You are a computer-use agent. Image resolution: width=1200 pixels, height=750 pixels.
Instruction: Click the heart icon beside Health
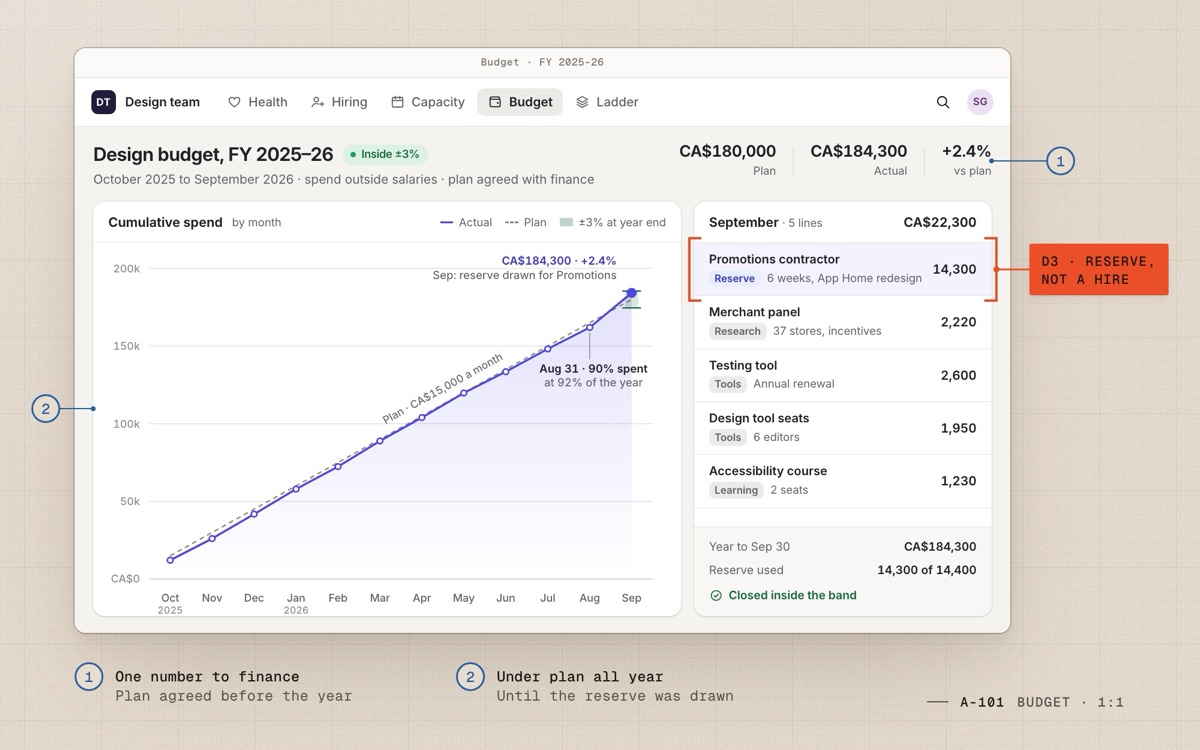click(234, 102)
